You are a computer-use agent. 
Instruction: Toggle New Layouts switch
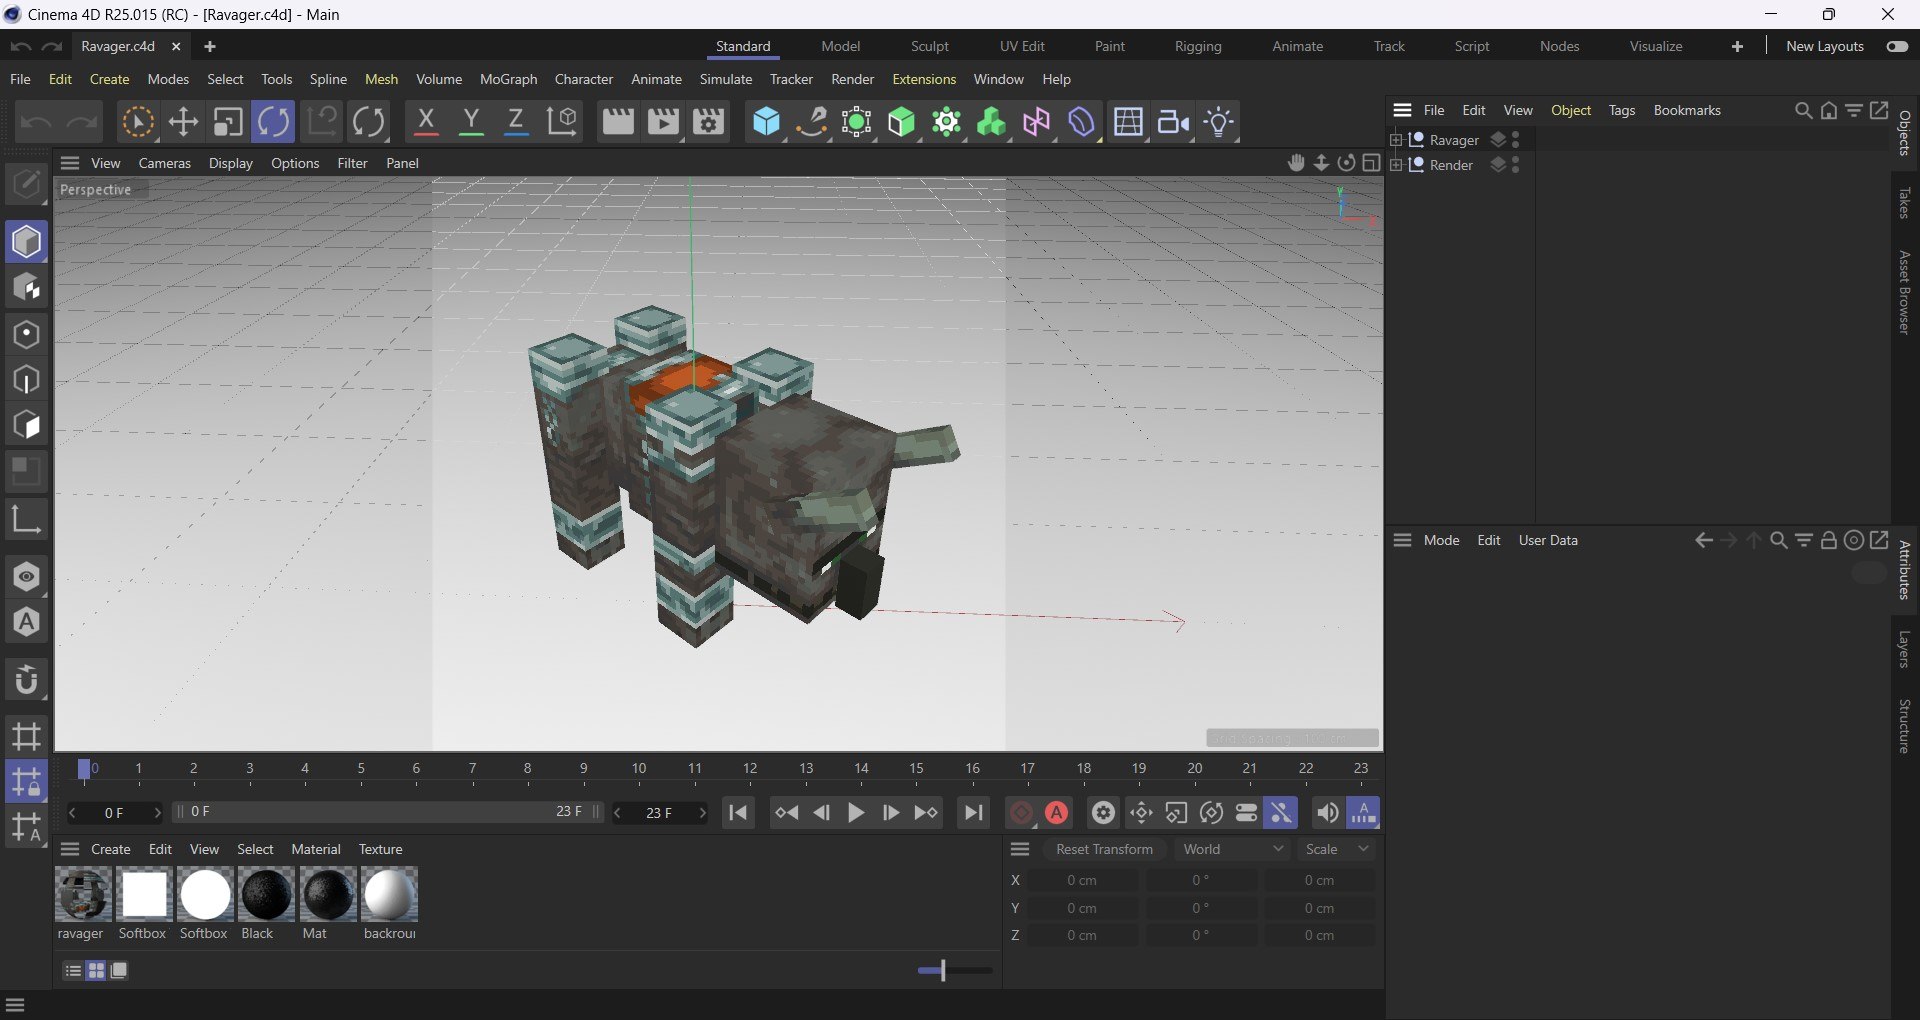tap(1897, 46)
